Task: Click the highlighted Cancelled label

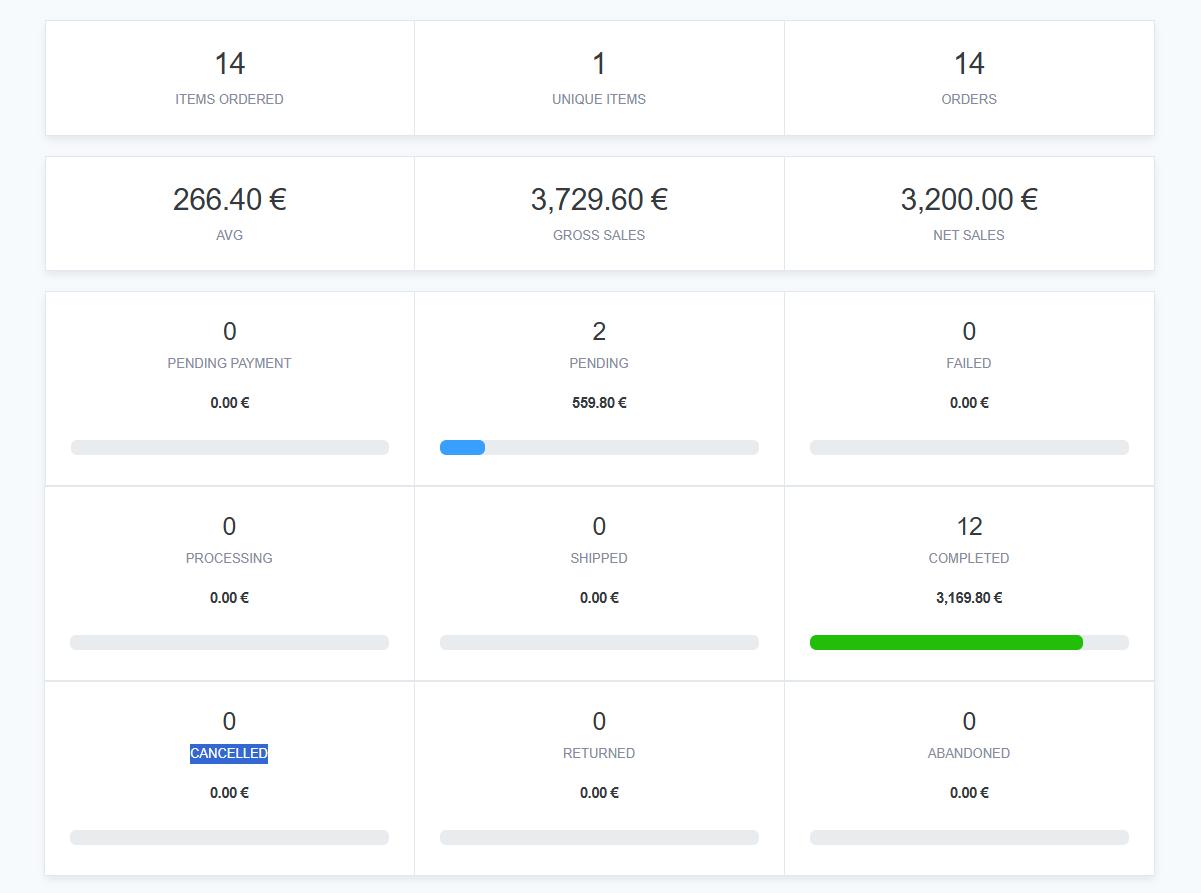Action: coord(229,753)
